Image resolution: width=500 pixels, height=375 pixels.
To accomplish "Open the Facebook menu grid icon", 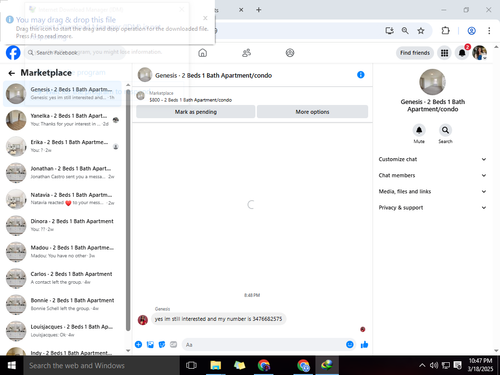I will [444, 53].
